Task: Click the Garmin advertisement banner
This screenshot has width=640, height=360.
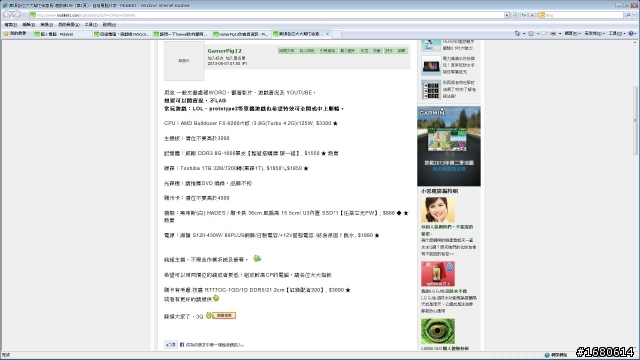Action: tap(449, 146)
